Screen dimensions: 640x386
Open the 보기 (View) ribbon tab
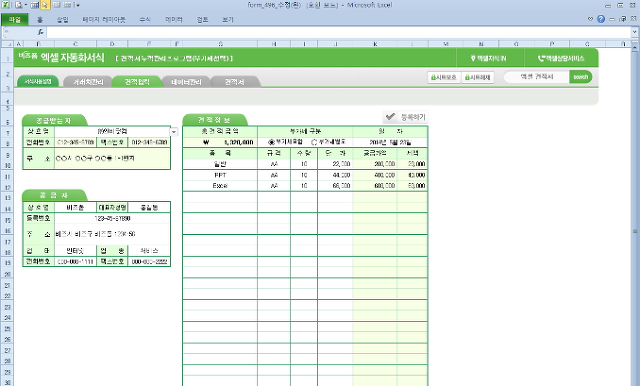point(228,19)
